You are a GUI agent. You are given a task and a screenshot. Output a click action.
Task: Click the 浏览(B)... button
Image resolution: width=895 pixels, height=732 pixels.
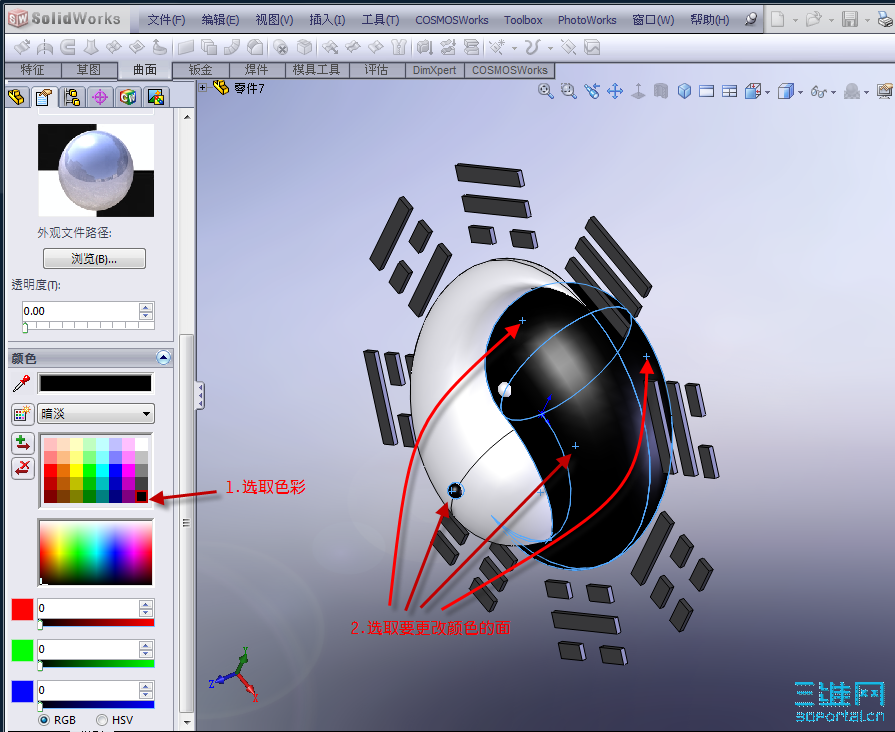coord(94,259)
